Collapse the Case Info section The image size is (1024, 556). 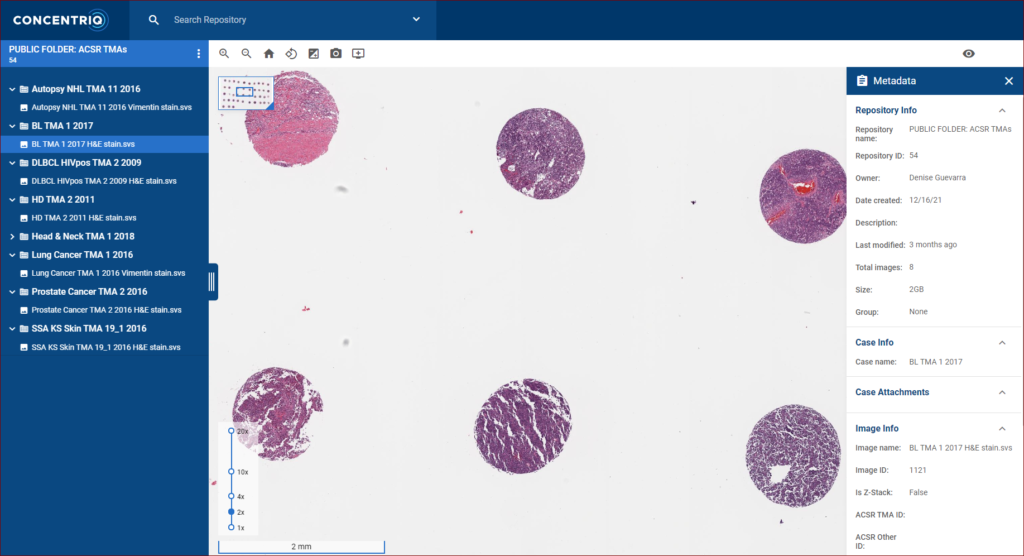[1002, 342]
